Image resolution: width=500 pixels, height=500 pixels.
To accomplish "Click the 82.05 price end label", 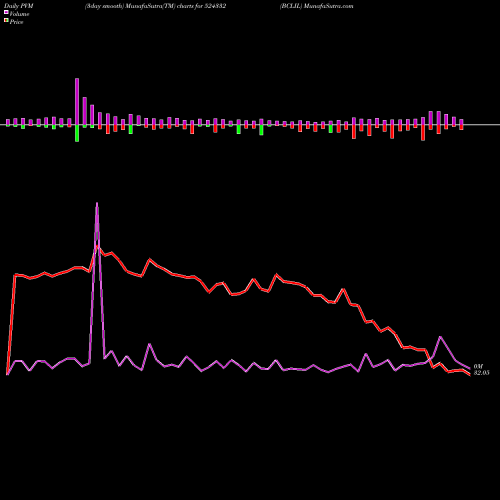I will tap(482, 373).
